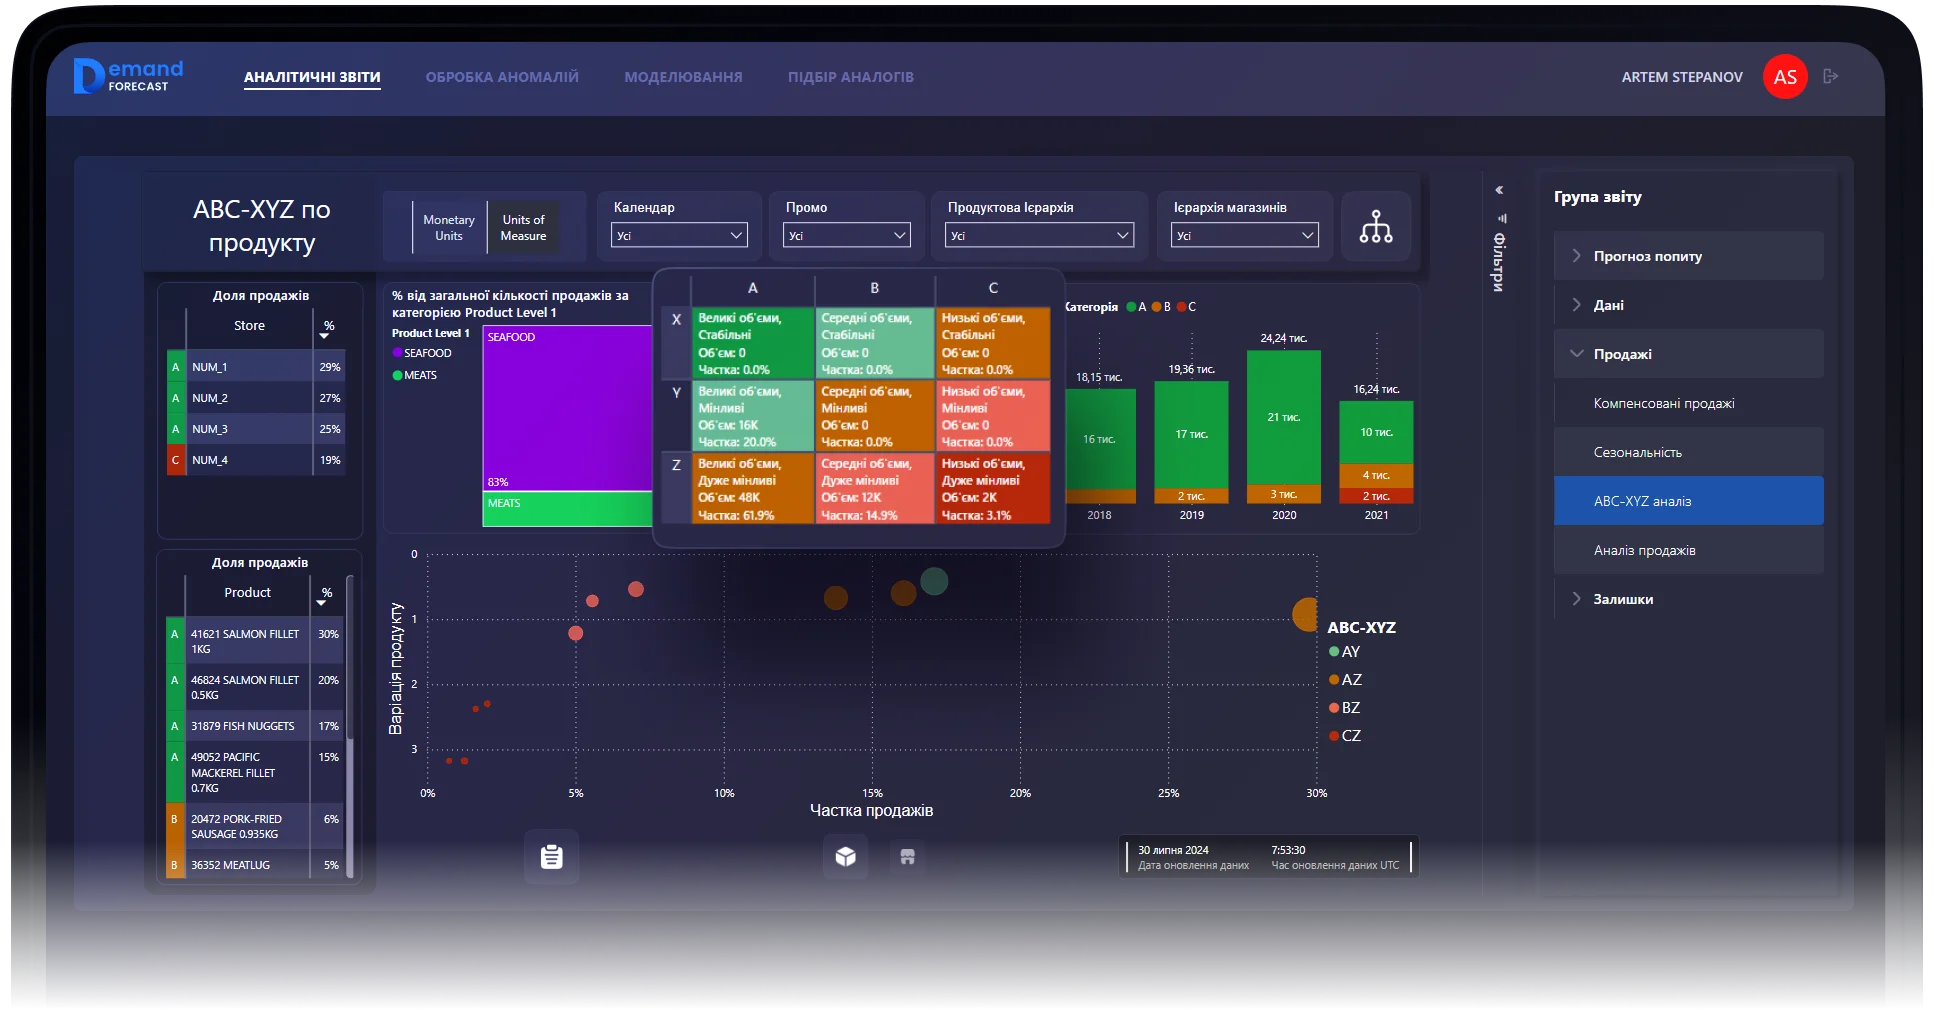Open the Календар dropdown
The height and width of the screenshot is (1010, 1934).
(x=679, y=236)
